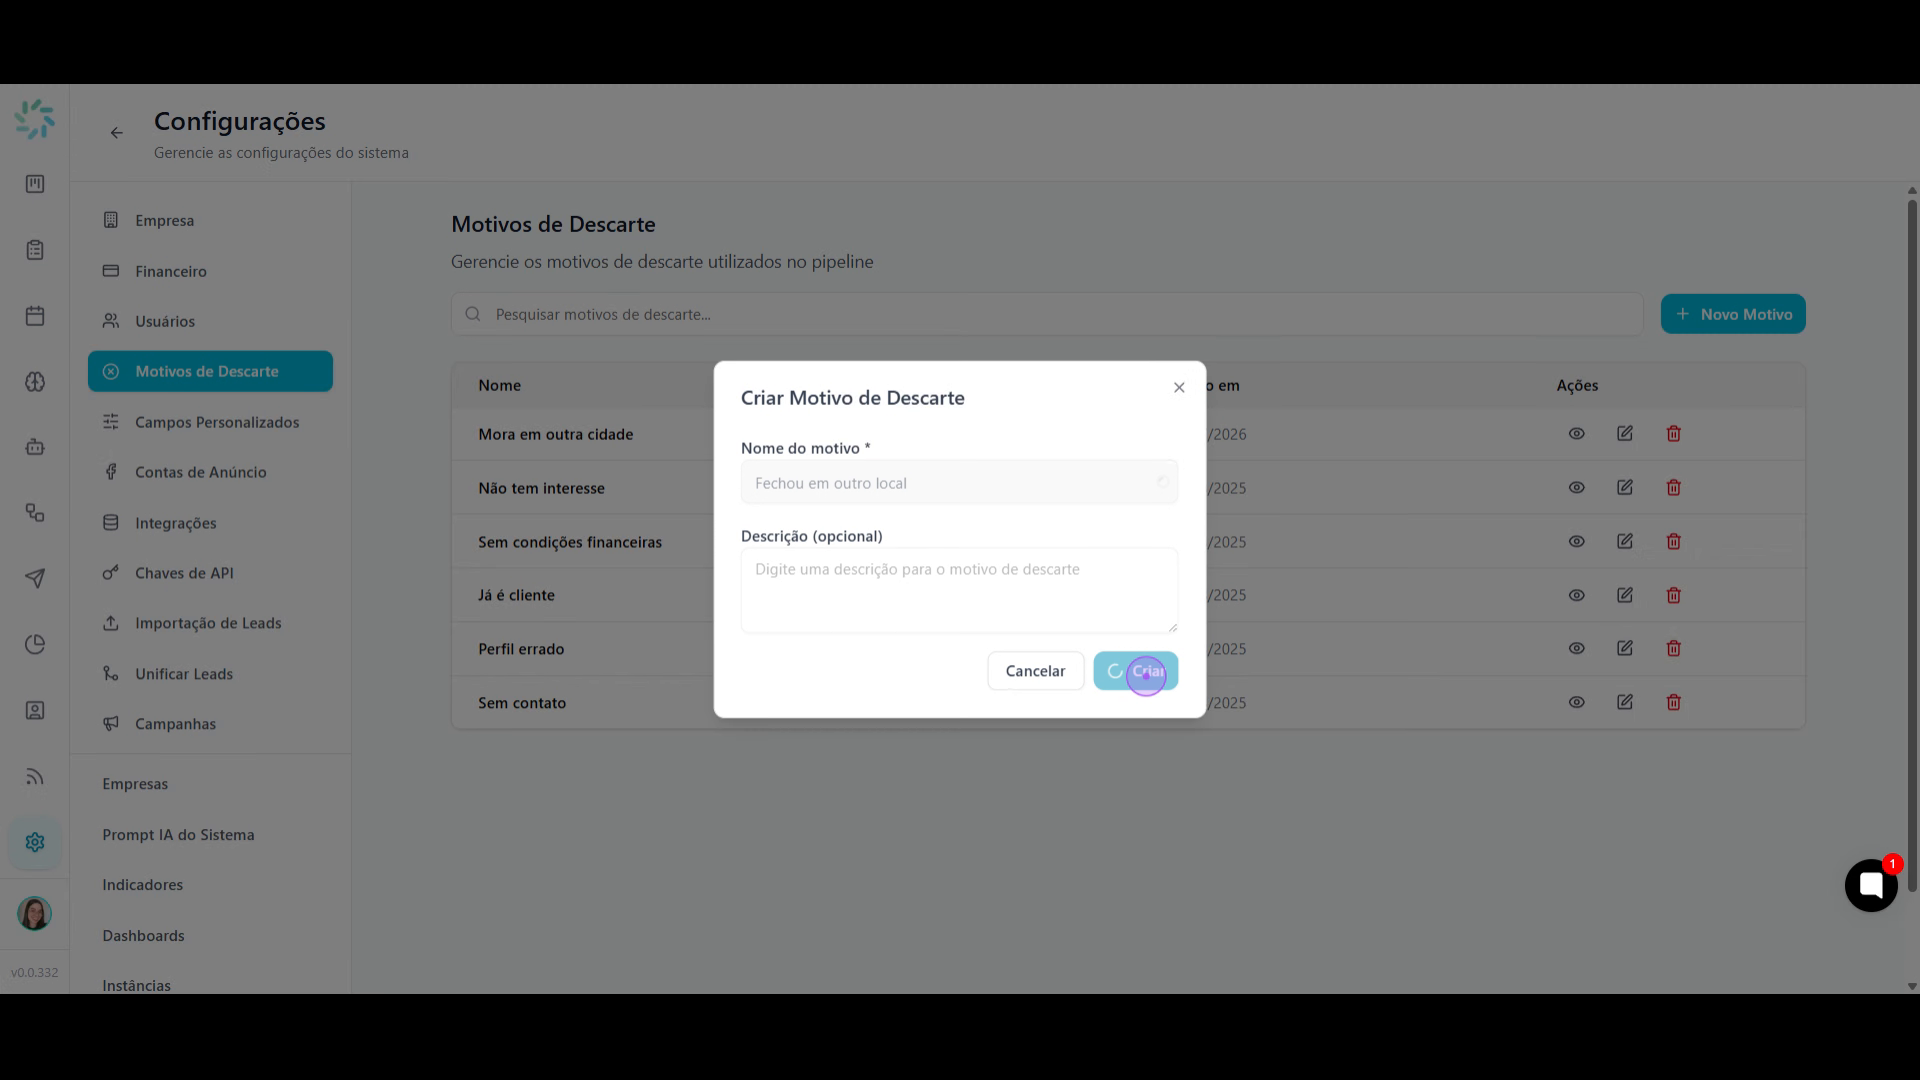This screenshot has height=1080, width=1920.
Task: Open Importação de Leads settings
Action: tap(210, 623)
